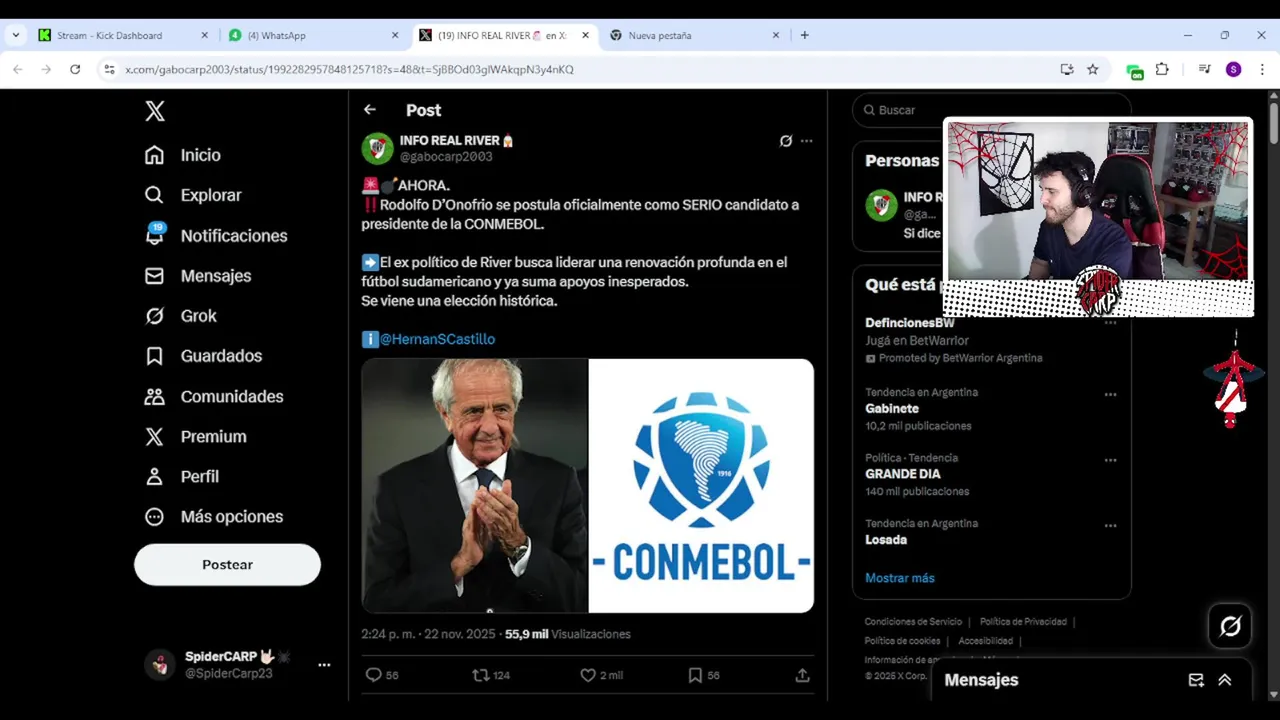Open Losada trend options ellipsis
The width and height of the screenshot is (1280, 720).
(1110, 525)
